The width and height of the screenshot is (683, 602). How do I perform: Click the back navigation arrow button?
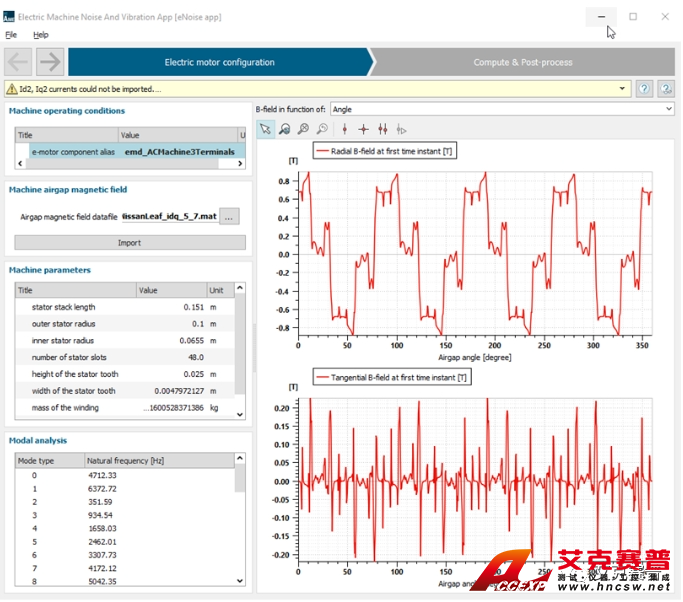coord(19,62)
